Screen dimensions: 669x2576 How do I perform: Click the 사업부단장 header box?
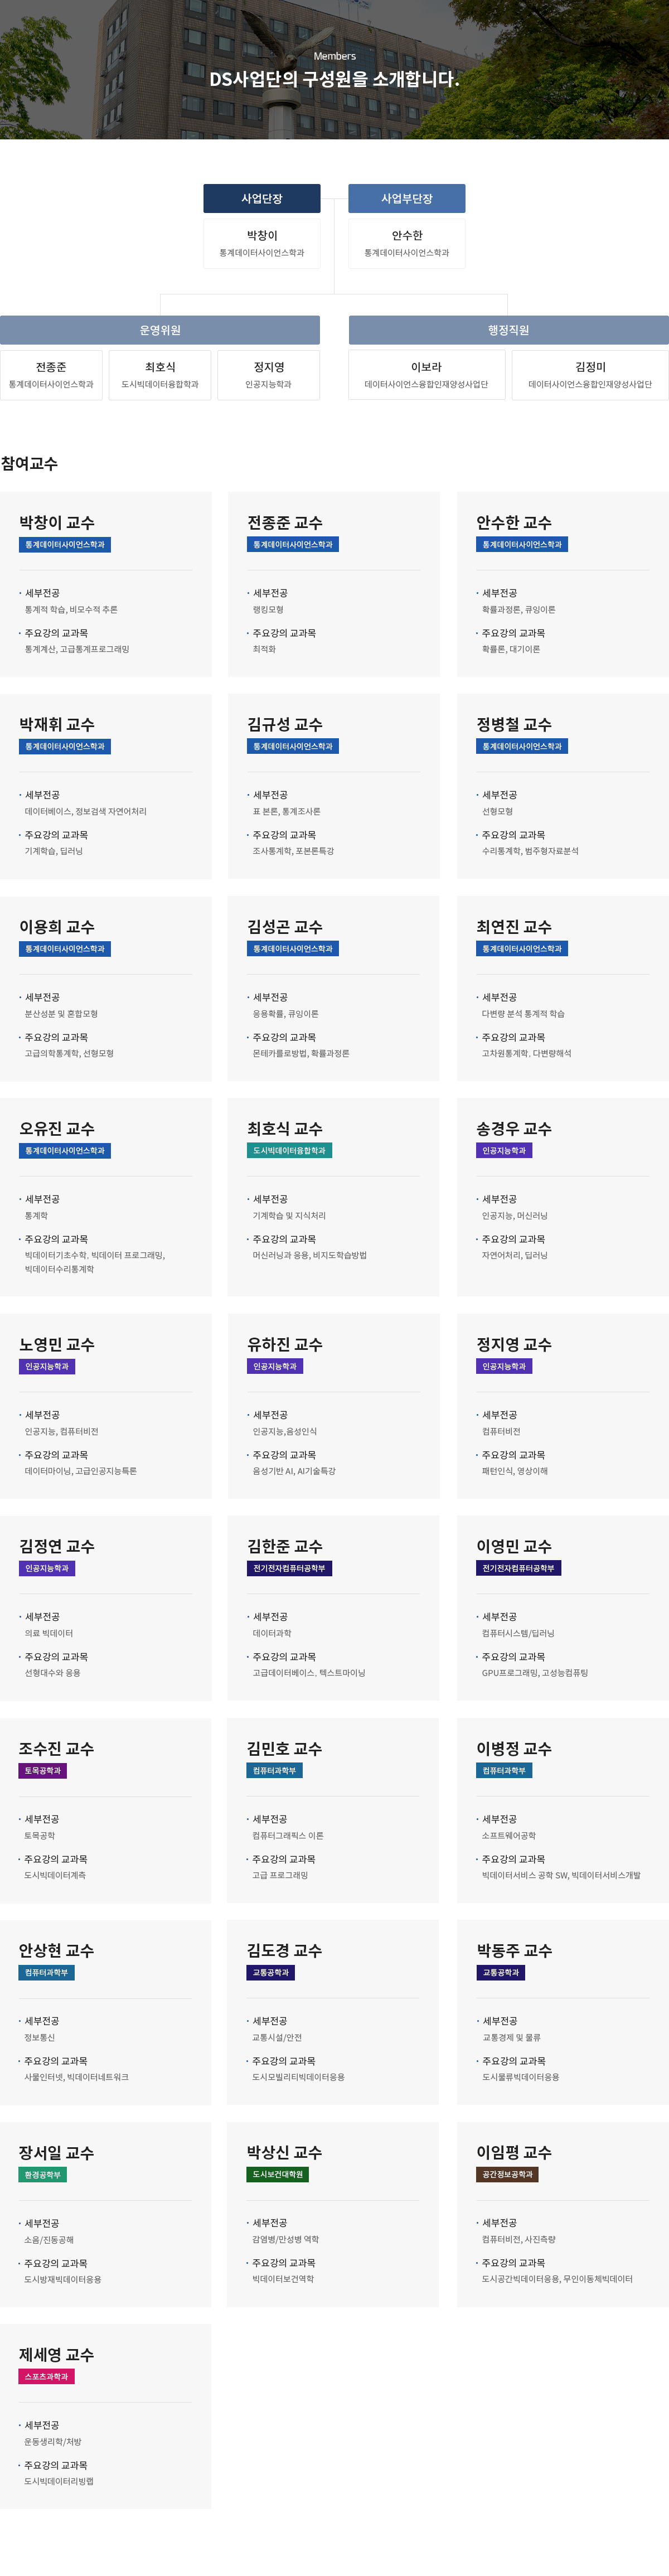406,198
